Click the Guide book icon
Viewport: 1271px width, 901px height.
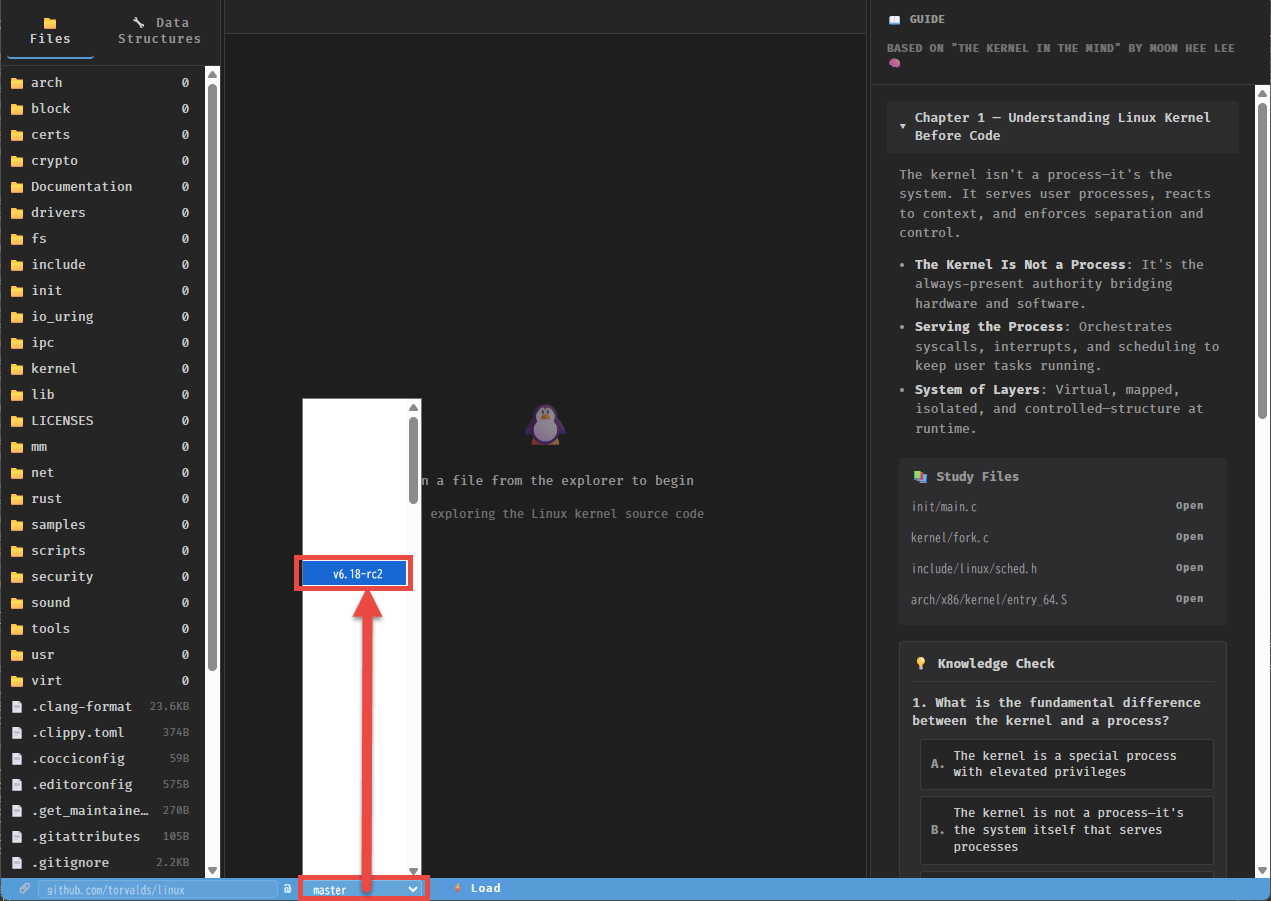pyautogui.click(x=894, y=20)
